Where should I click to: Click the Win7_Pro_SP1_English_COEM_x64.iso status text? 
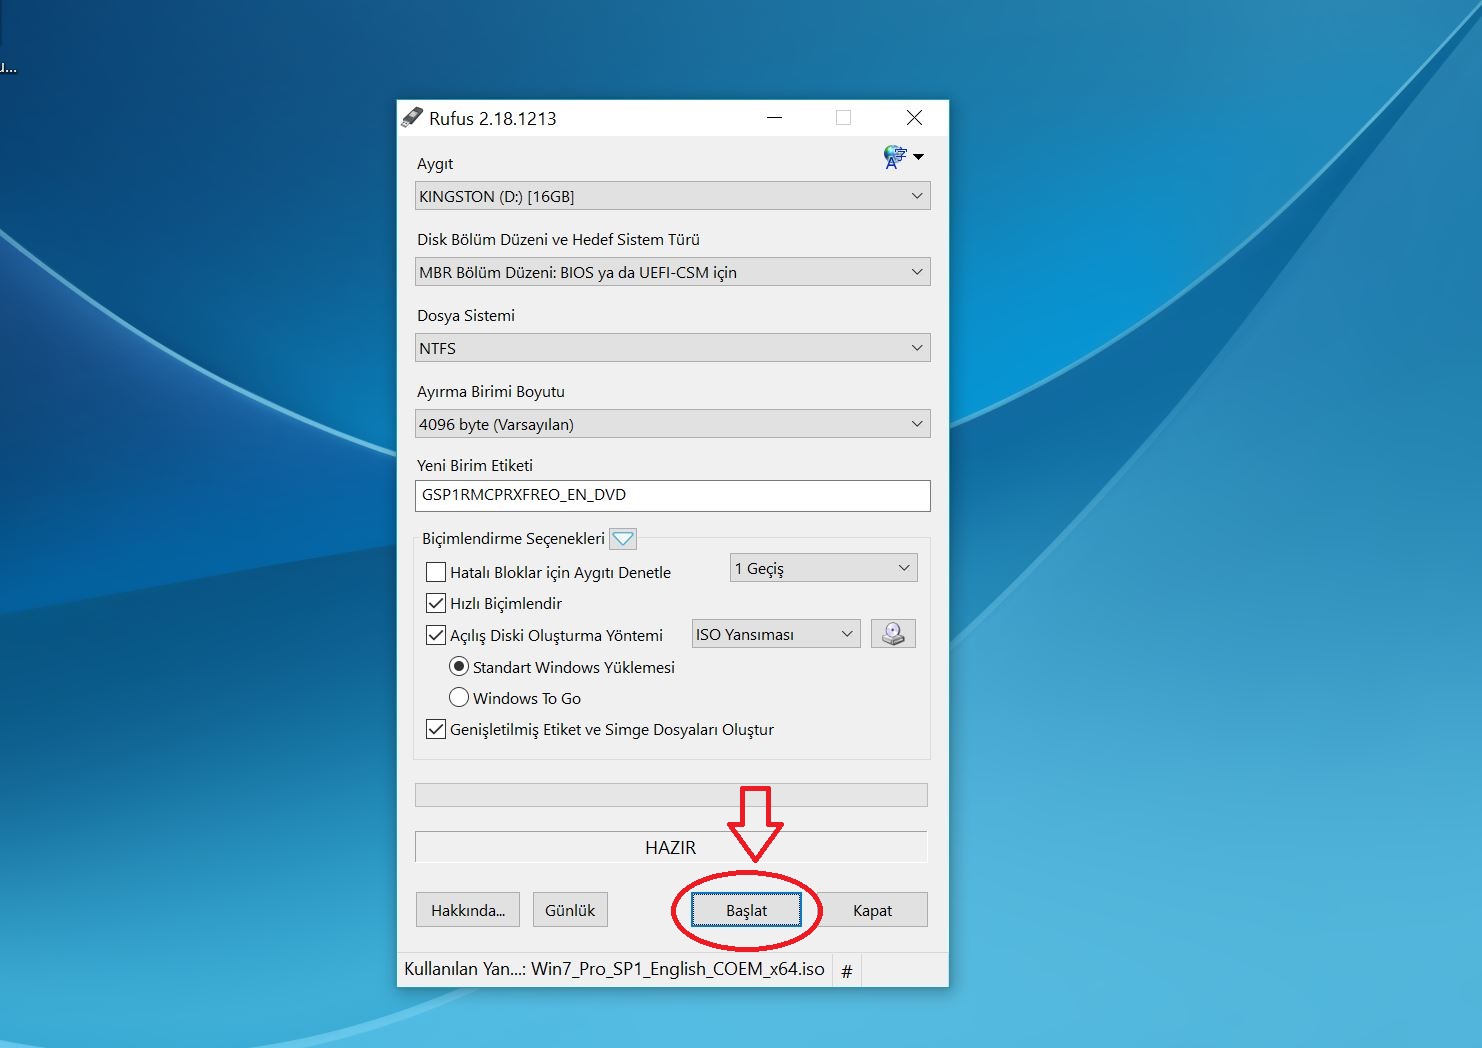(x=678, y=969)
